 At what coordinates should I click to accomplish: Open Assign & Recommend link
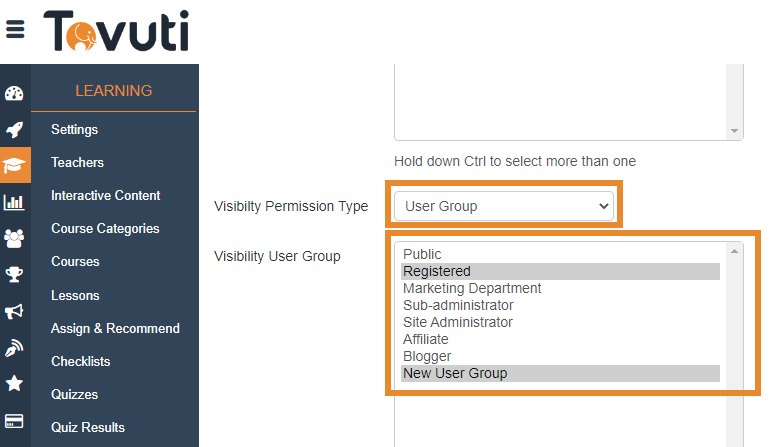point(115,328)
